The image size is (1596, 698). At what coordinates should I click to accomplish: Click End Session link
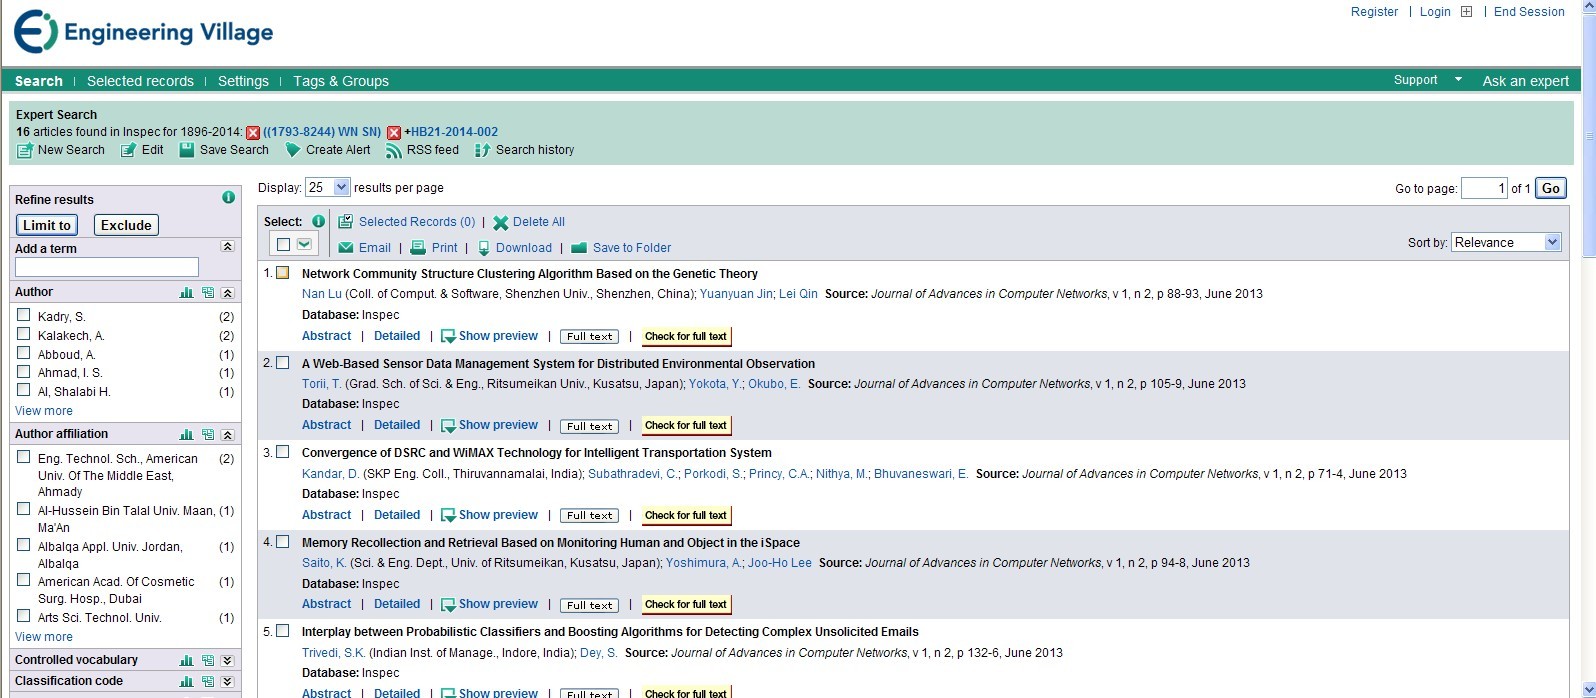[1529, 12]
